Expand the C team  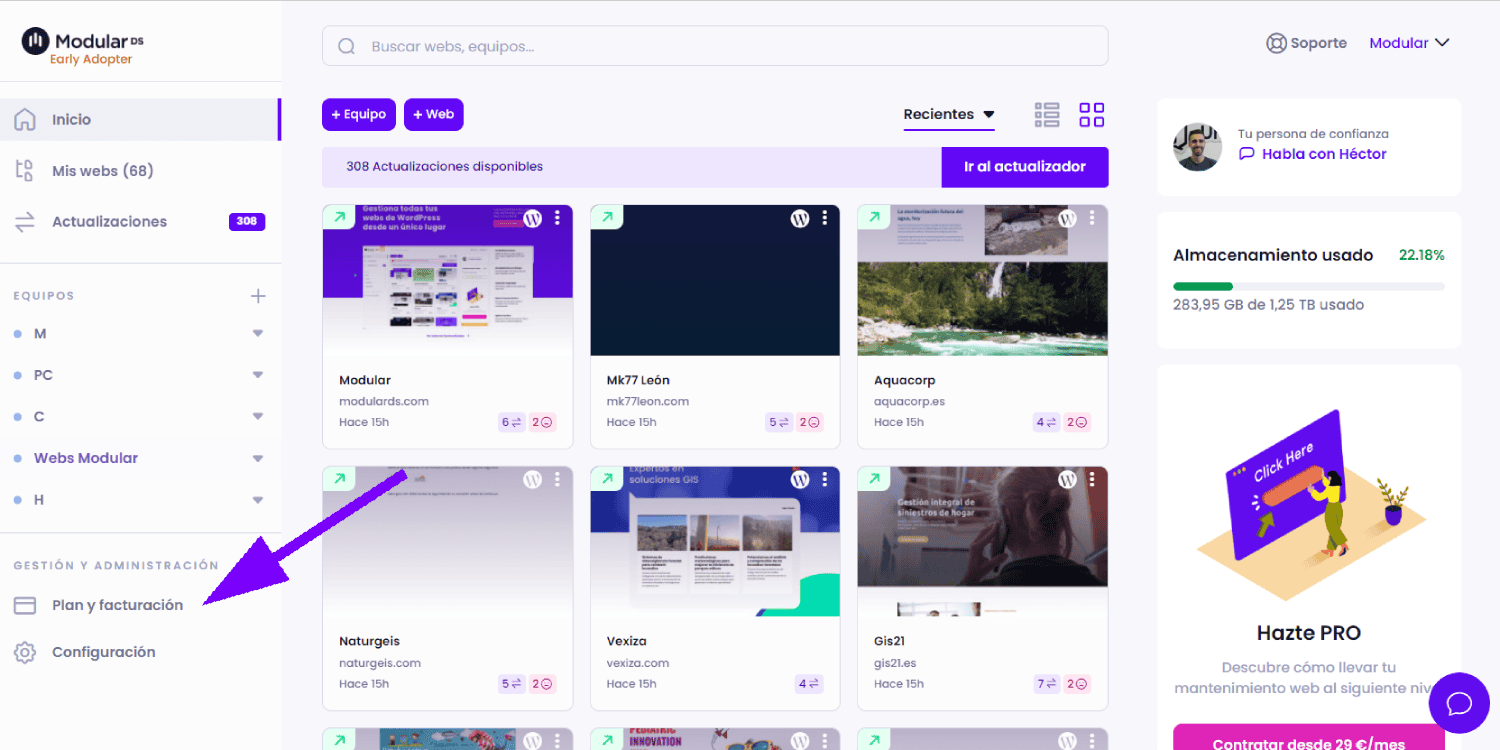tap(258, 416)
